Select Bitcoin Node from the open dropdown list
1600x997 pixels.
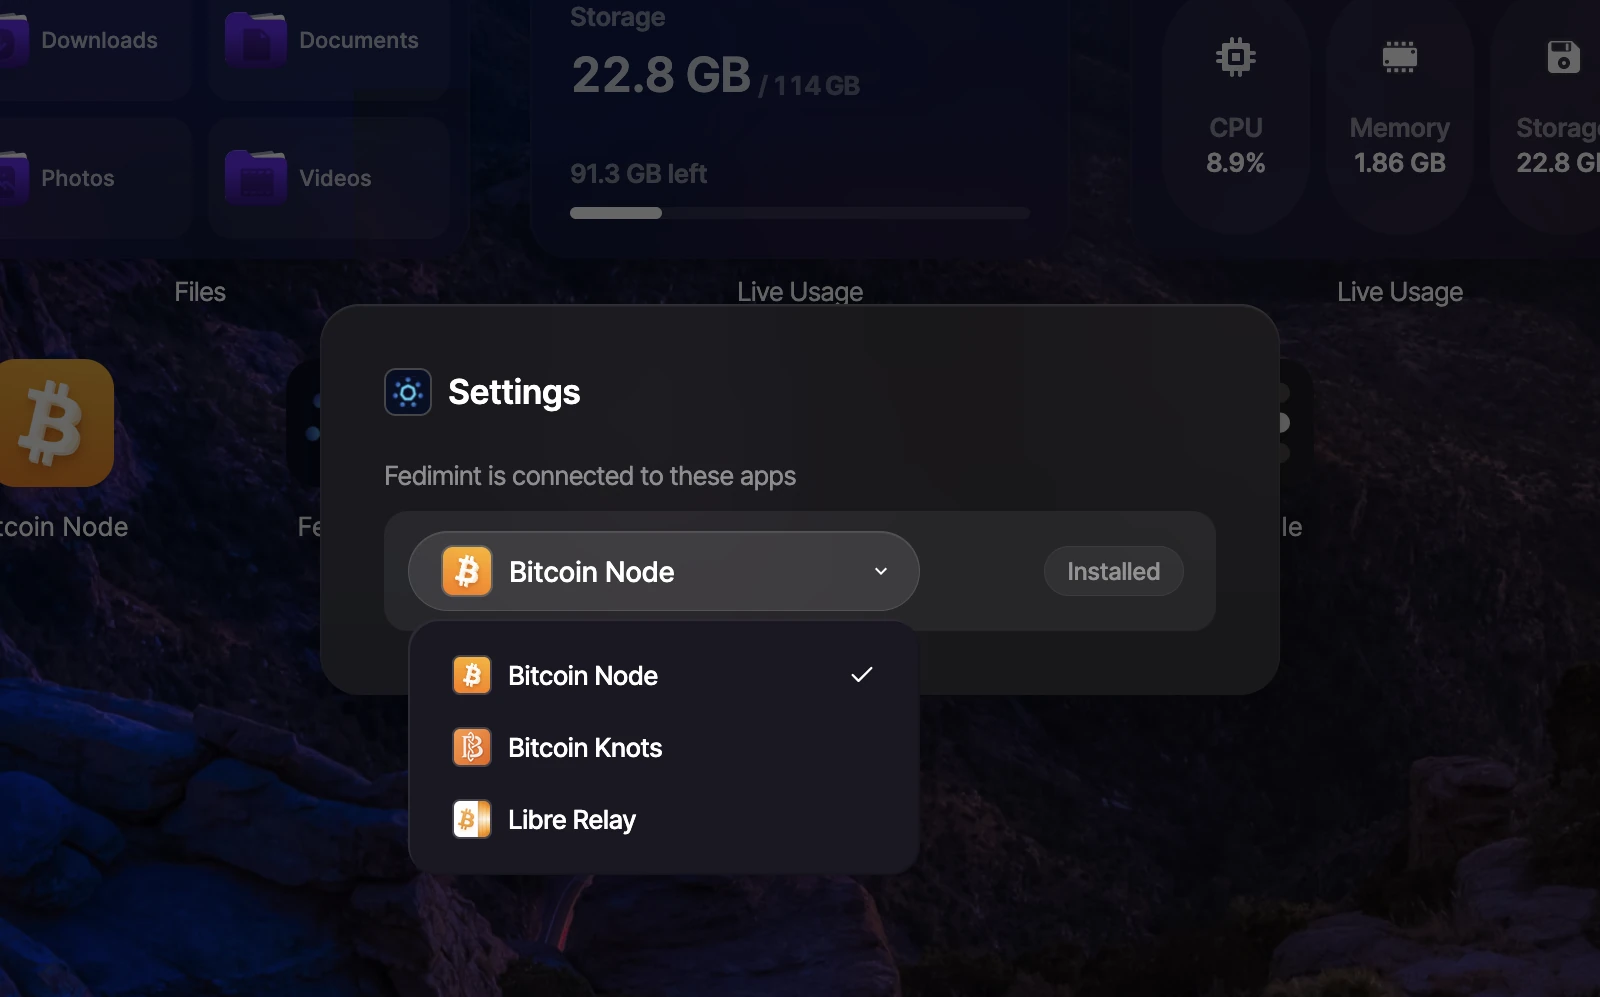(583, 675)
